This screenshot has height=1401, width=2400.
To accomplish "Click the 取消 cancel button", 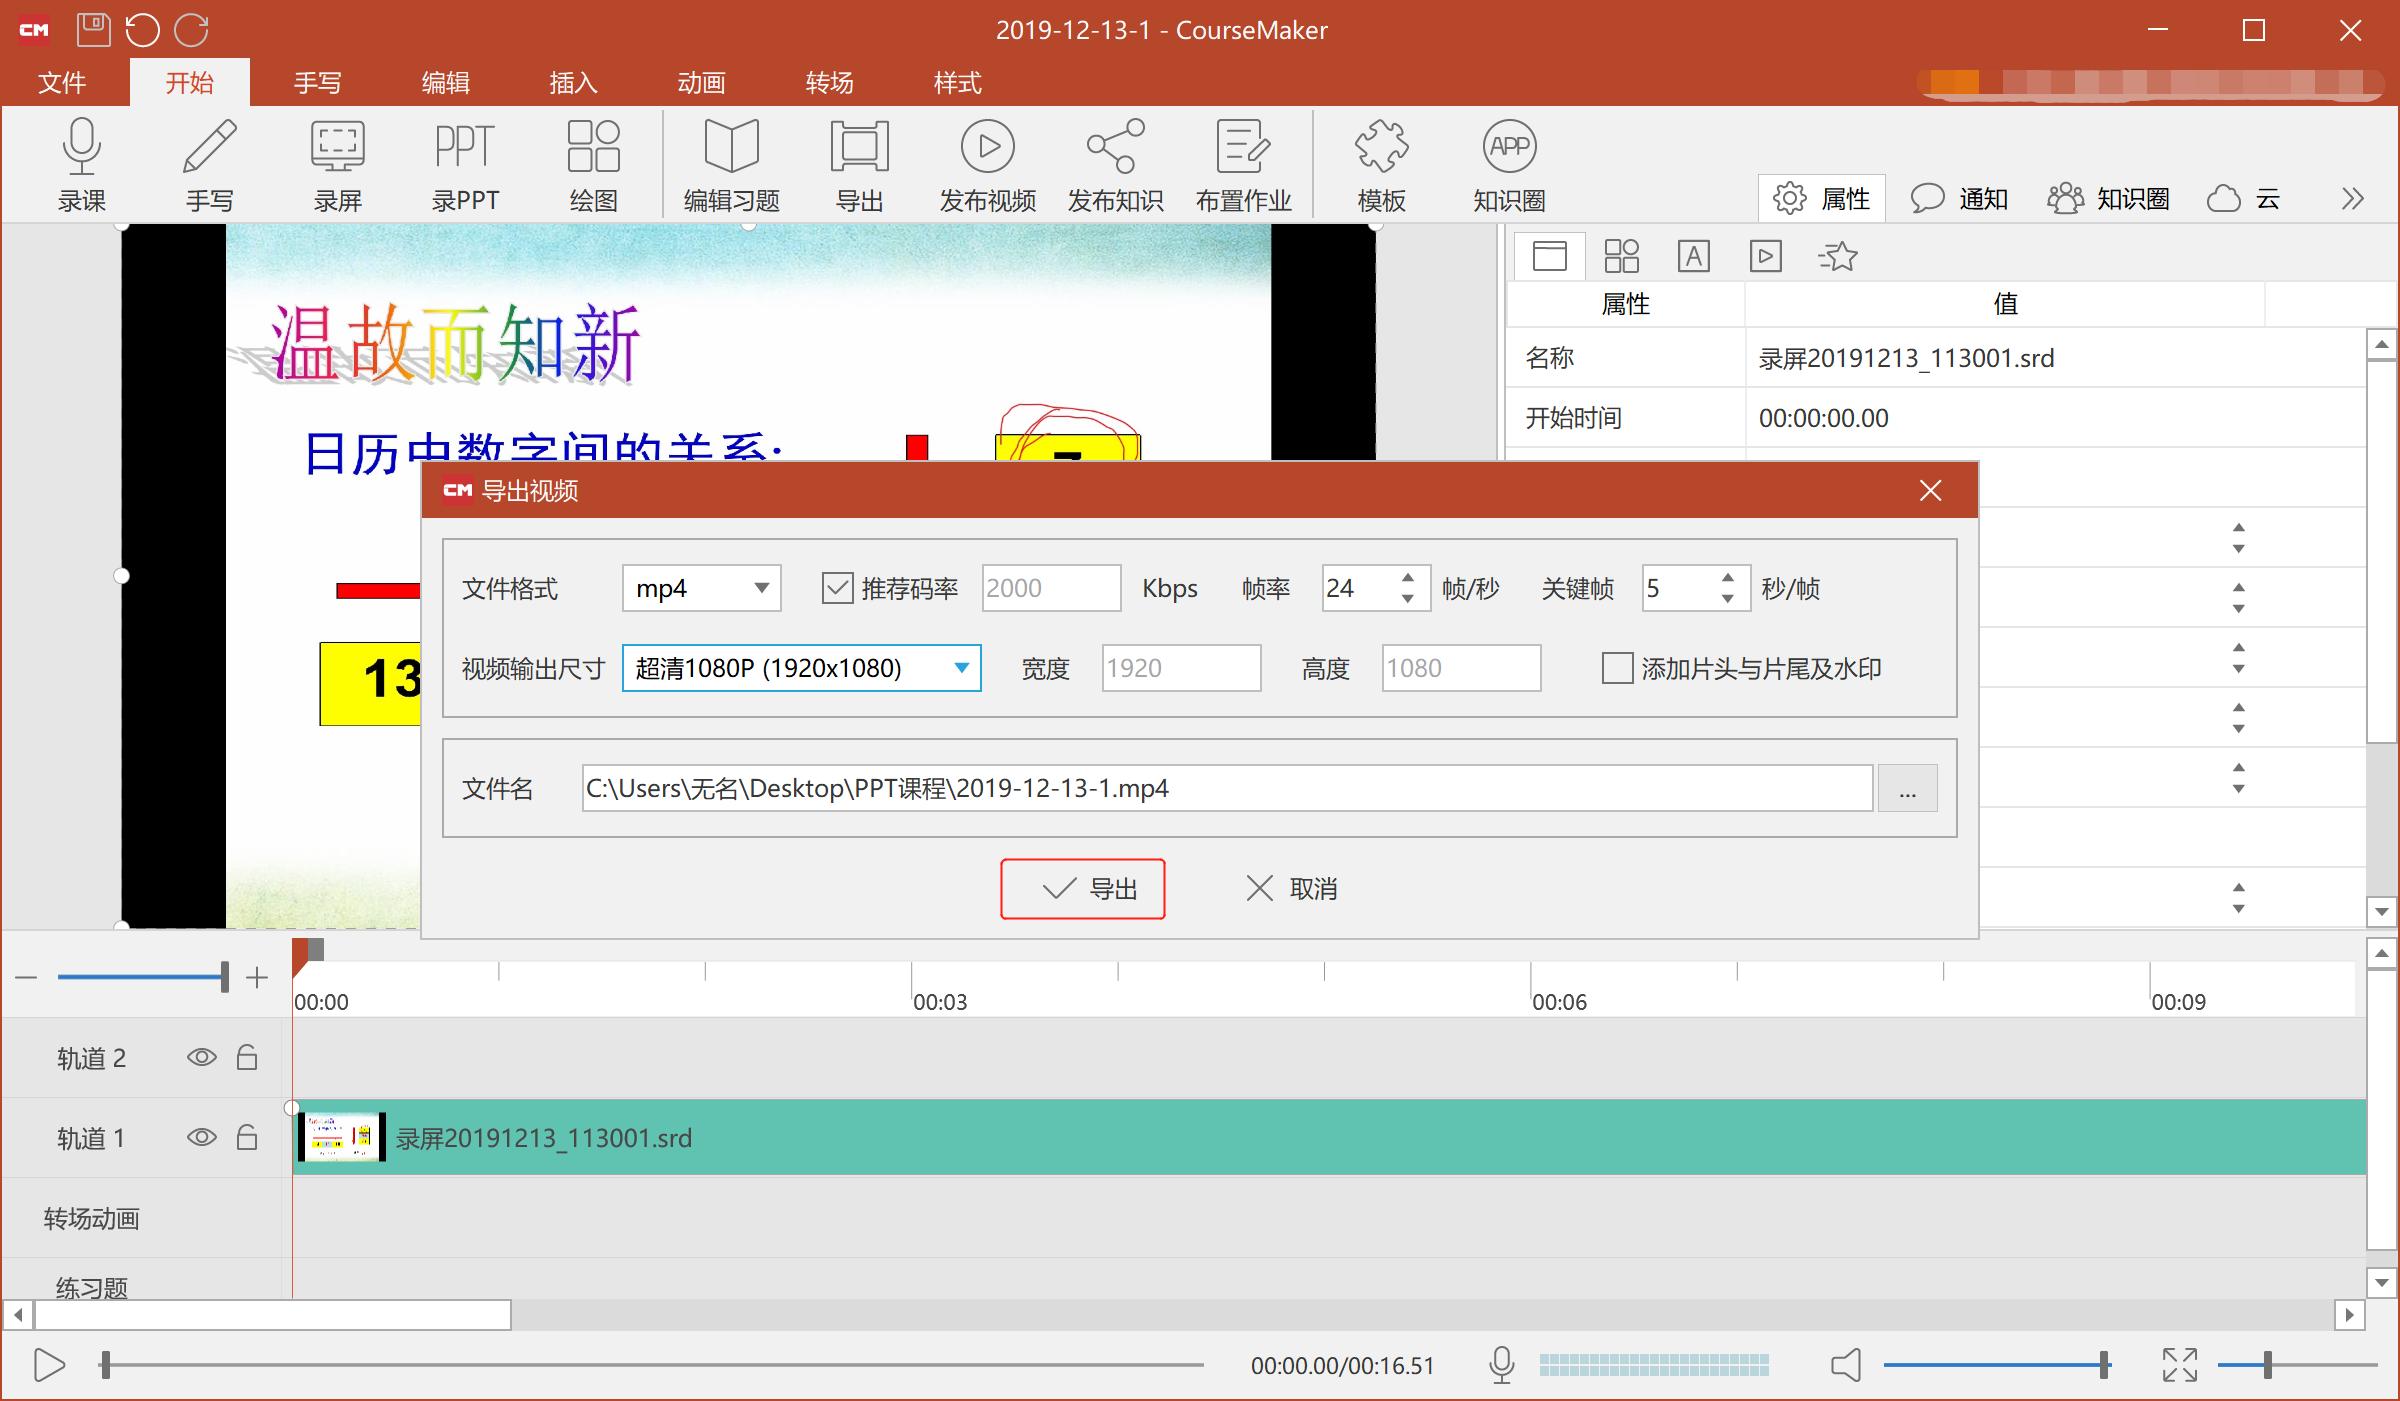I will pos(1291,888).
